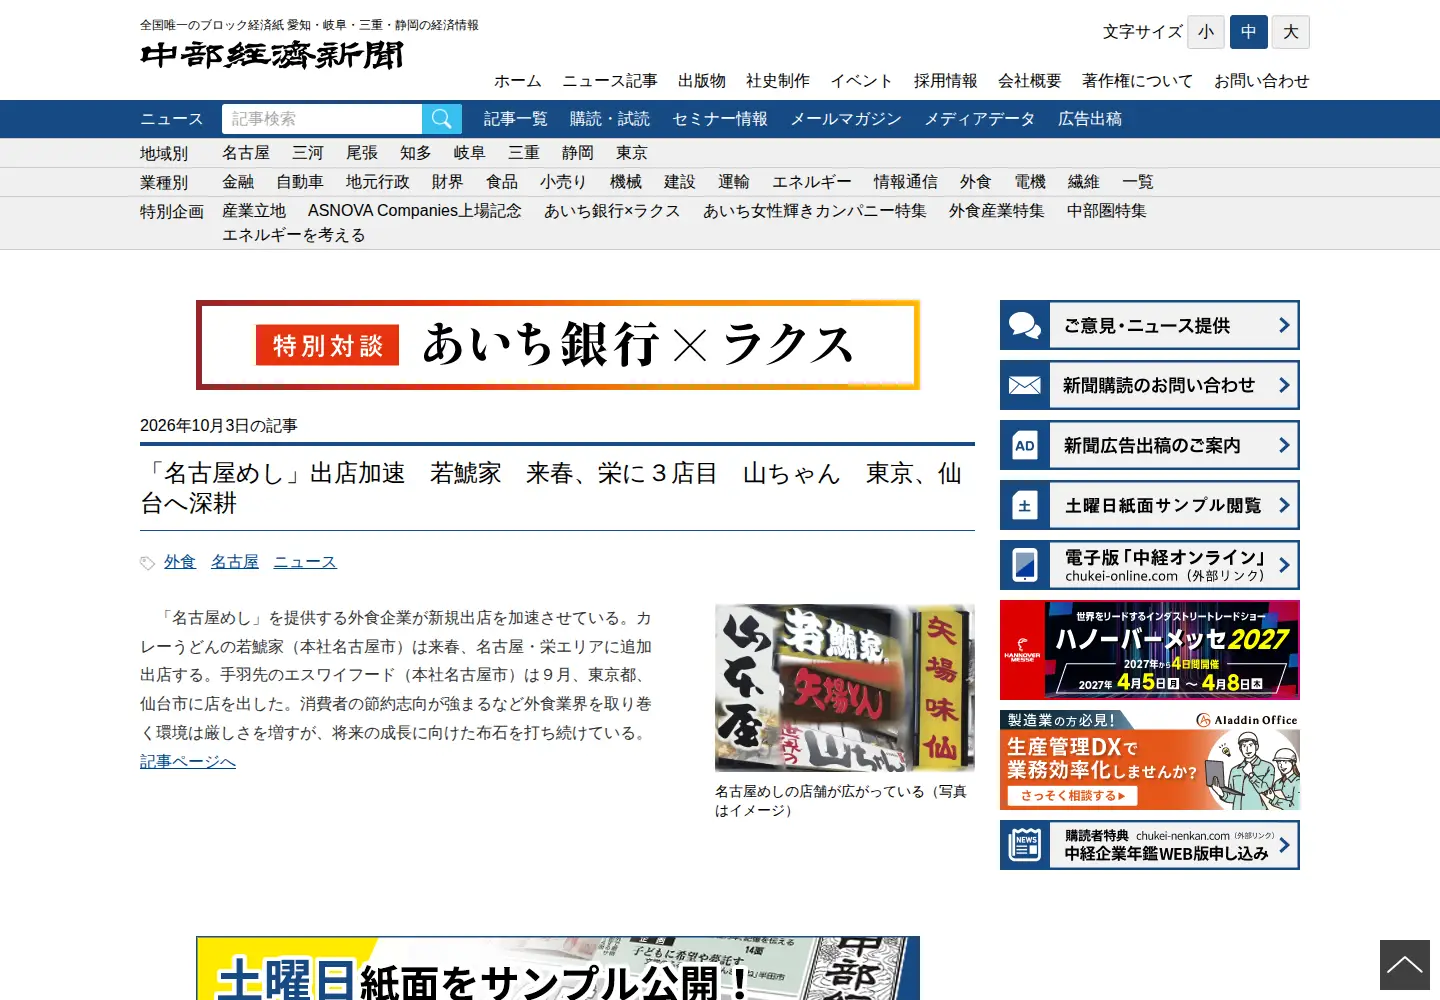Click the 生産管理DX Aladdin Office ad

[1150, 760]
